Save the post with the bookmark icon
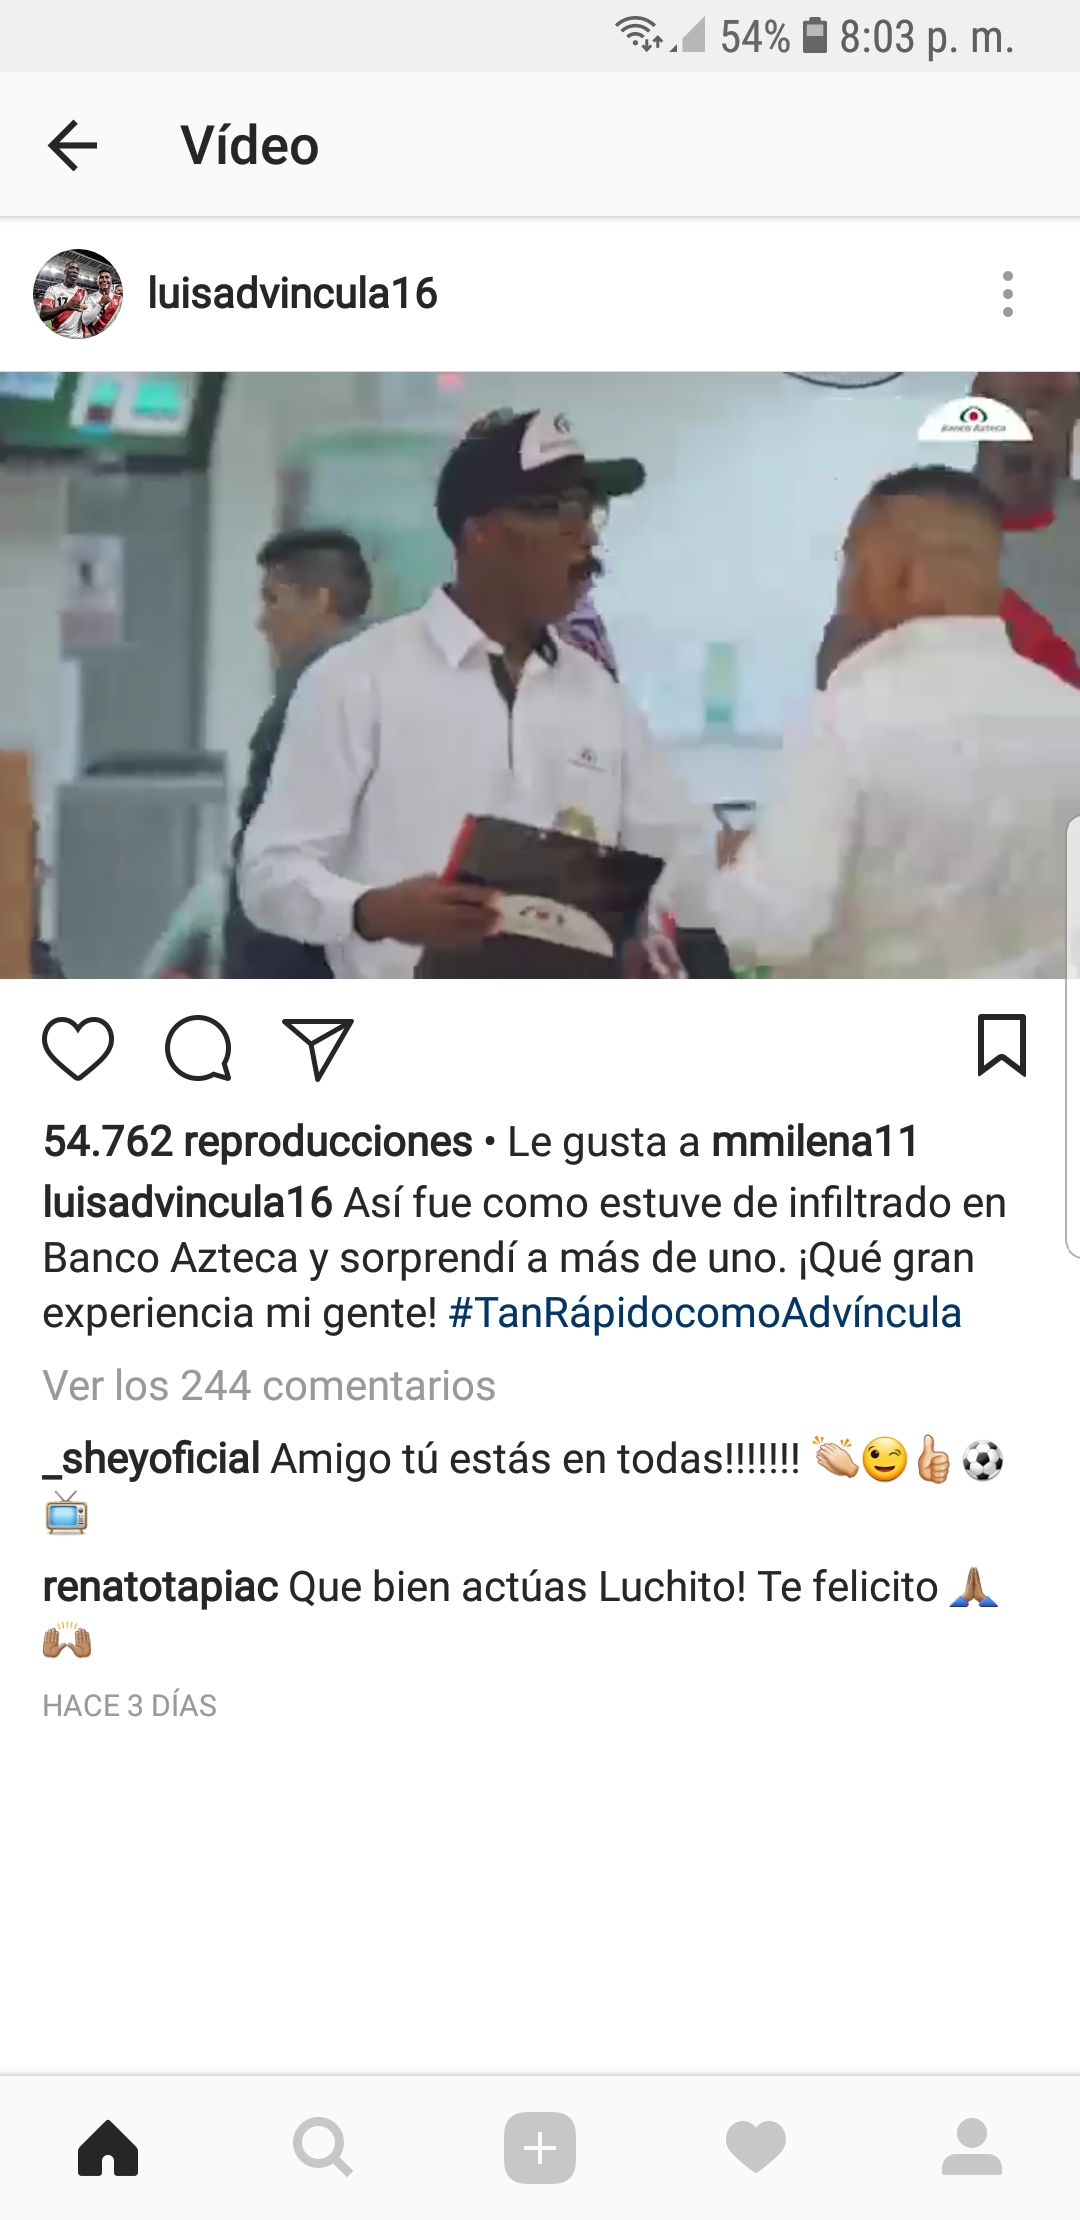The width and height of the screenshot is (1080, 2220). tap(1002, 1046)
